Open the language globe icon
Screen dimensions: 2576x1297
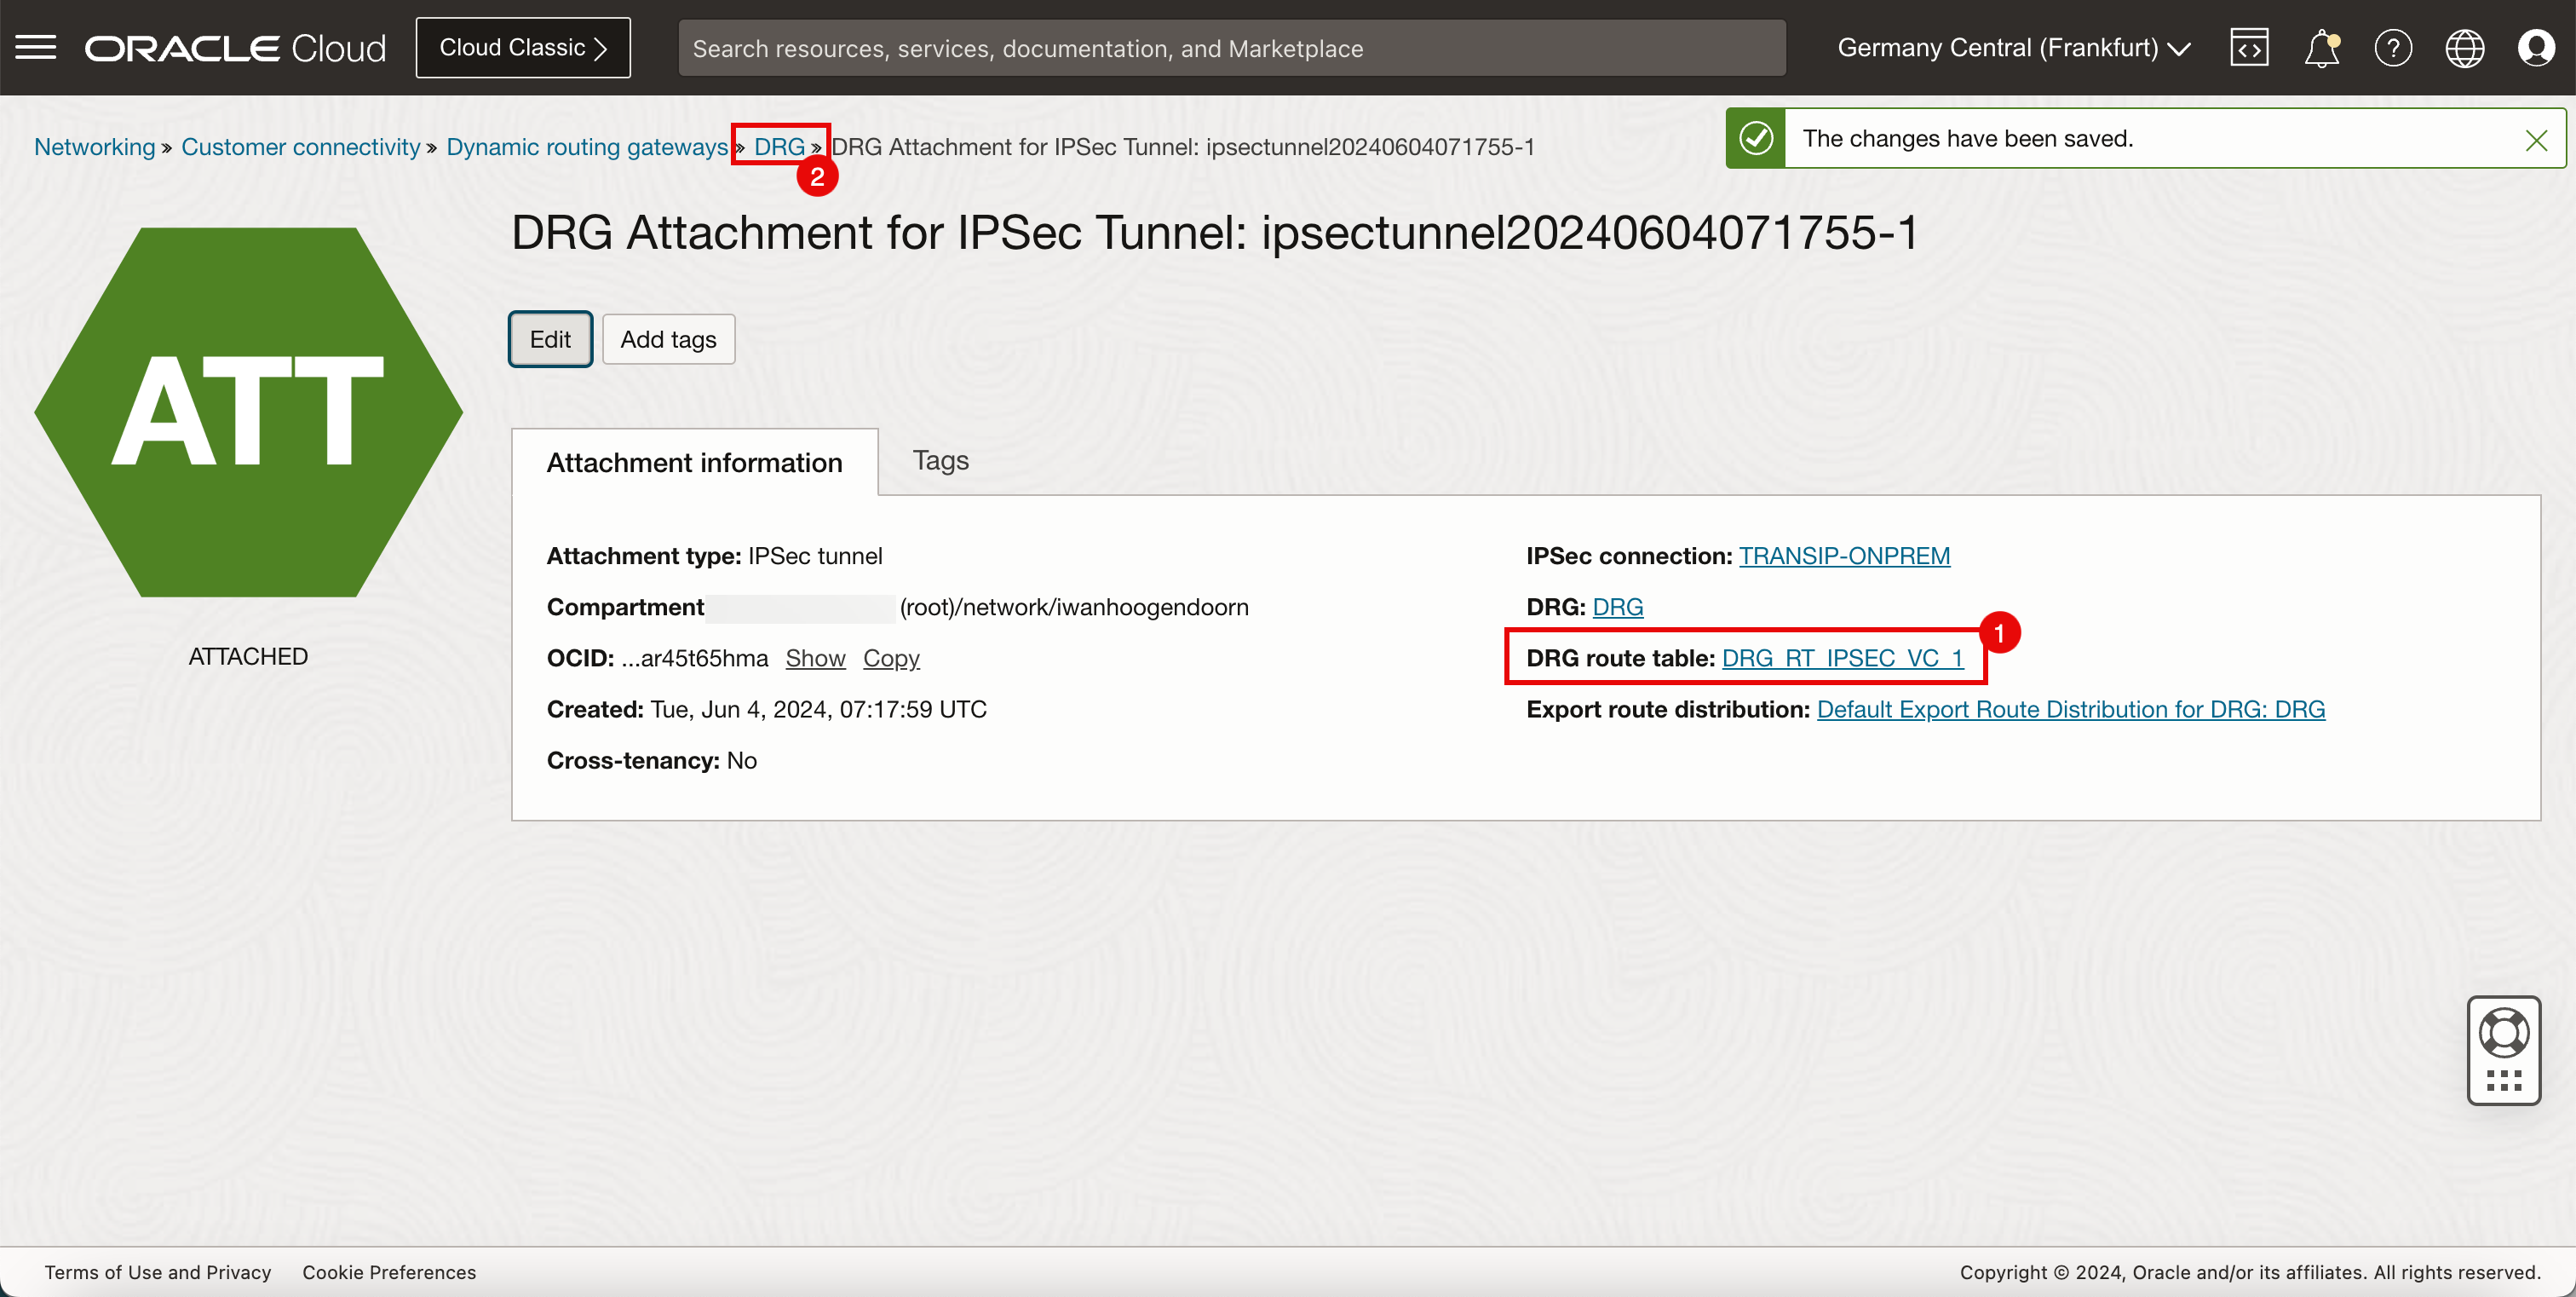click(x=2464, y=48)
